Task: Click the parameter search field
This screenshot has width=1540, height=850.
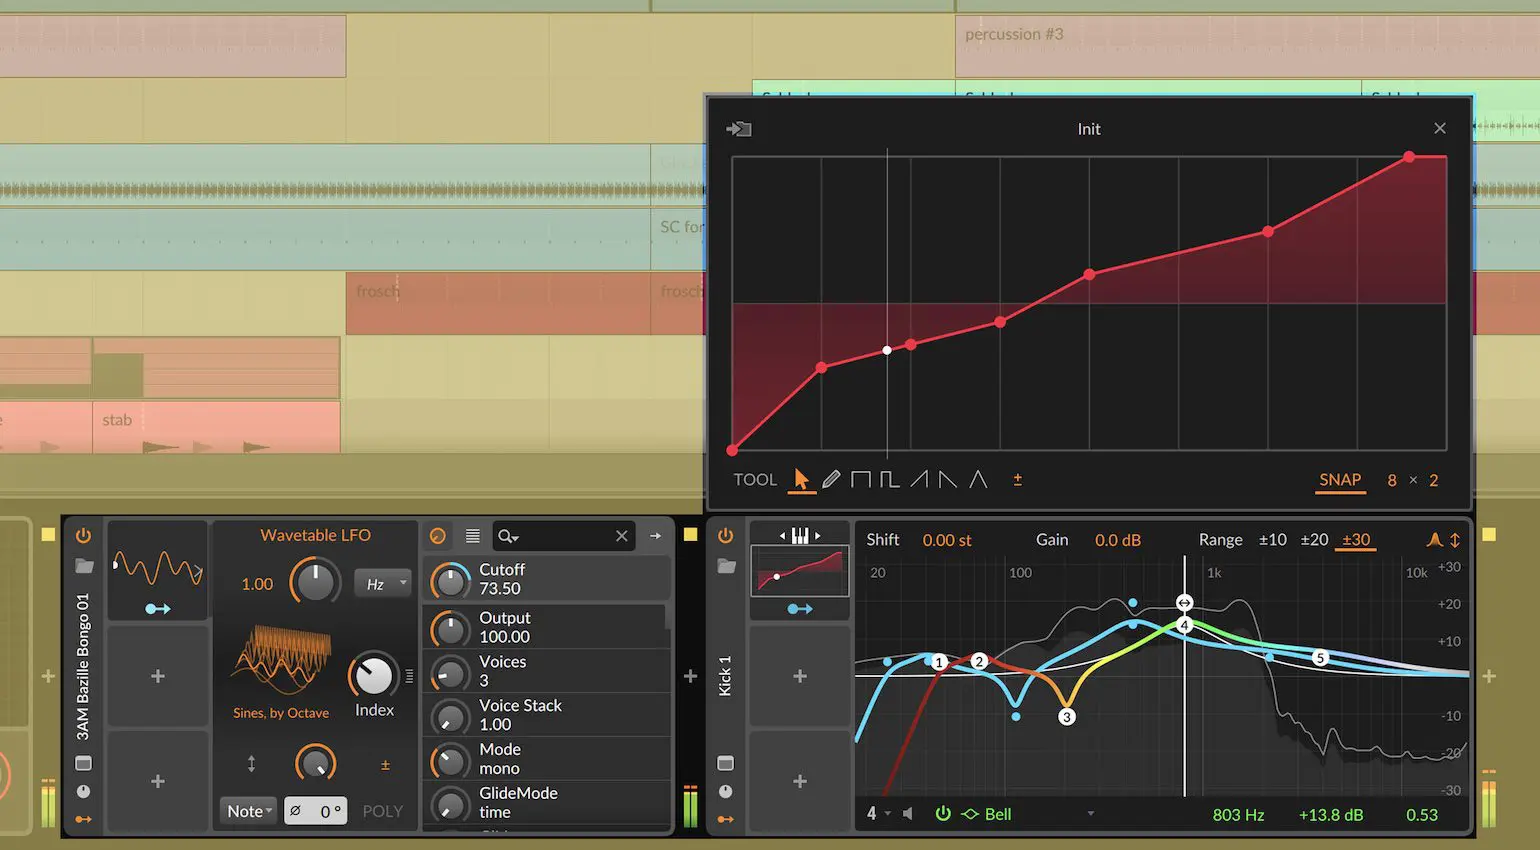Action: [560, 536]
